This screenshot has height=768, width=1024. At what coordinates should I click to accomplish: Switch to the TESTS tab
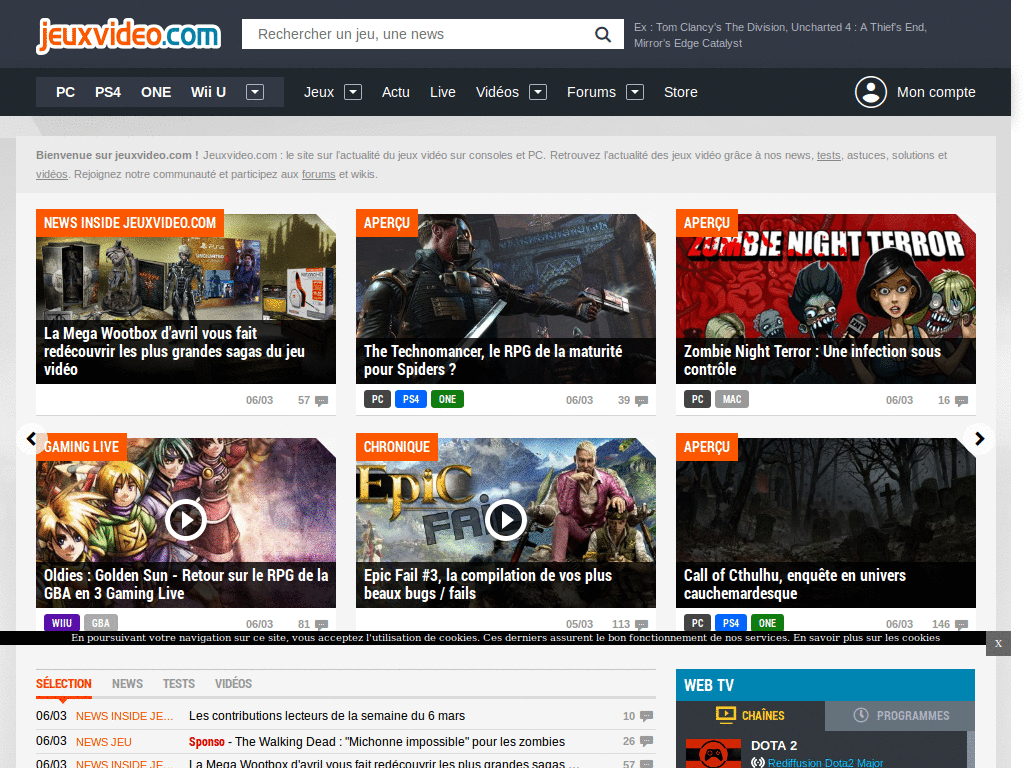coord(179,684)
